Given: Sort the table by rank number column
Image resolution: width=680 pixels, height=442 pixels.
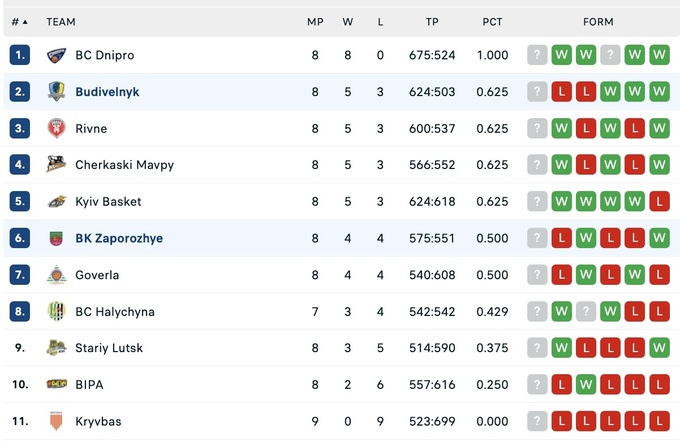Looking at the screenshot, I should point(19,21).
